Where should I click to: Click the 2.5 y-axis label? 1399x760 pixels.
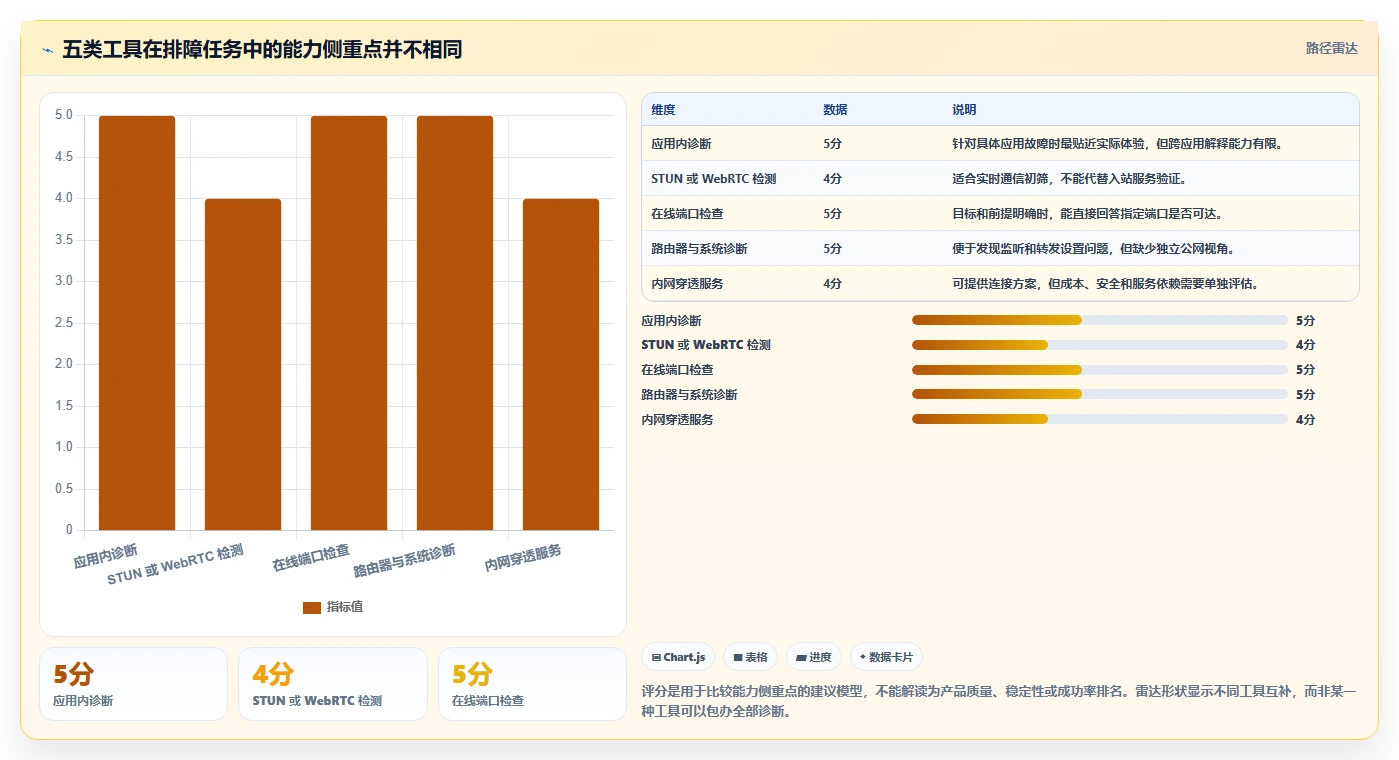tap(63, 323)
